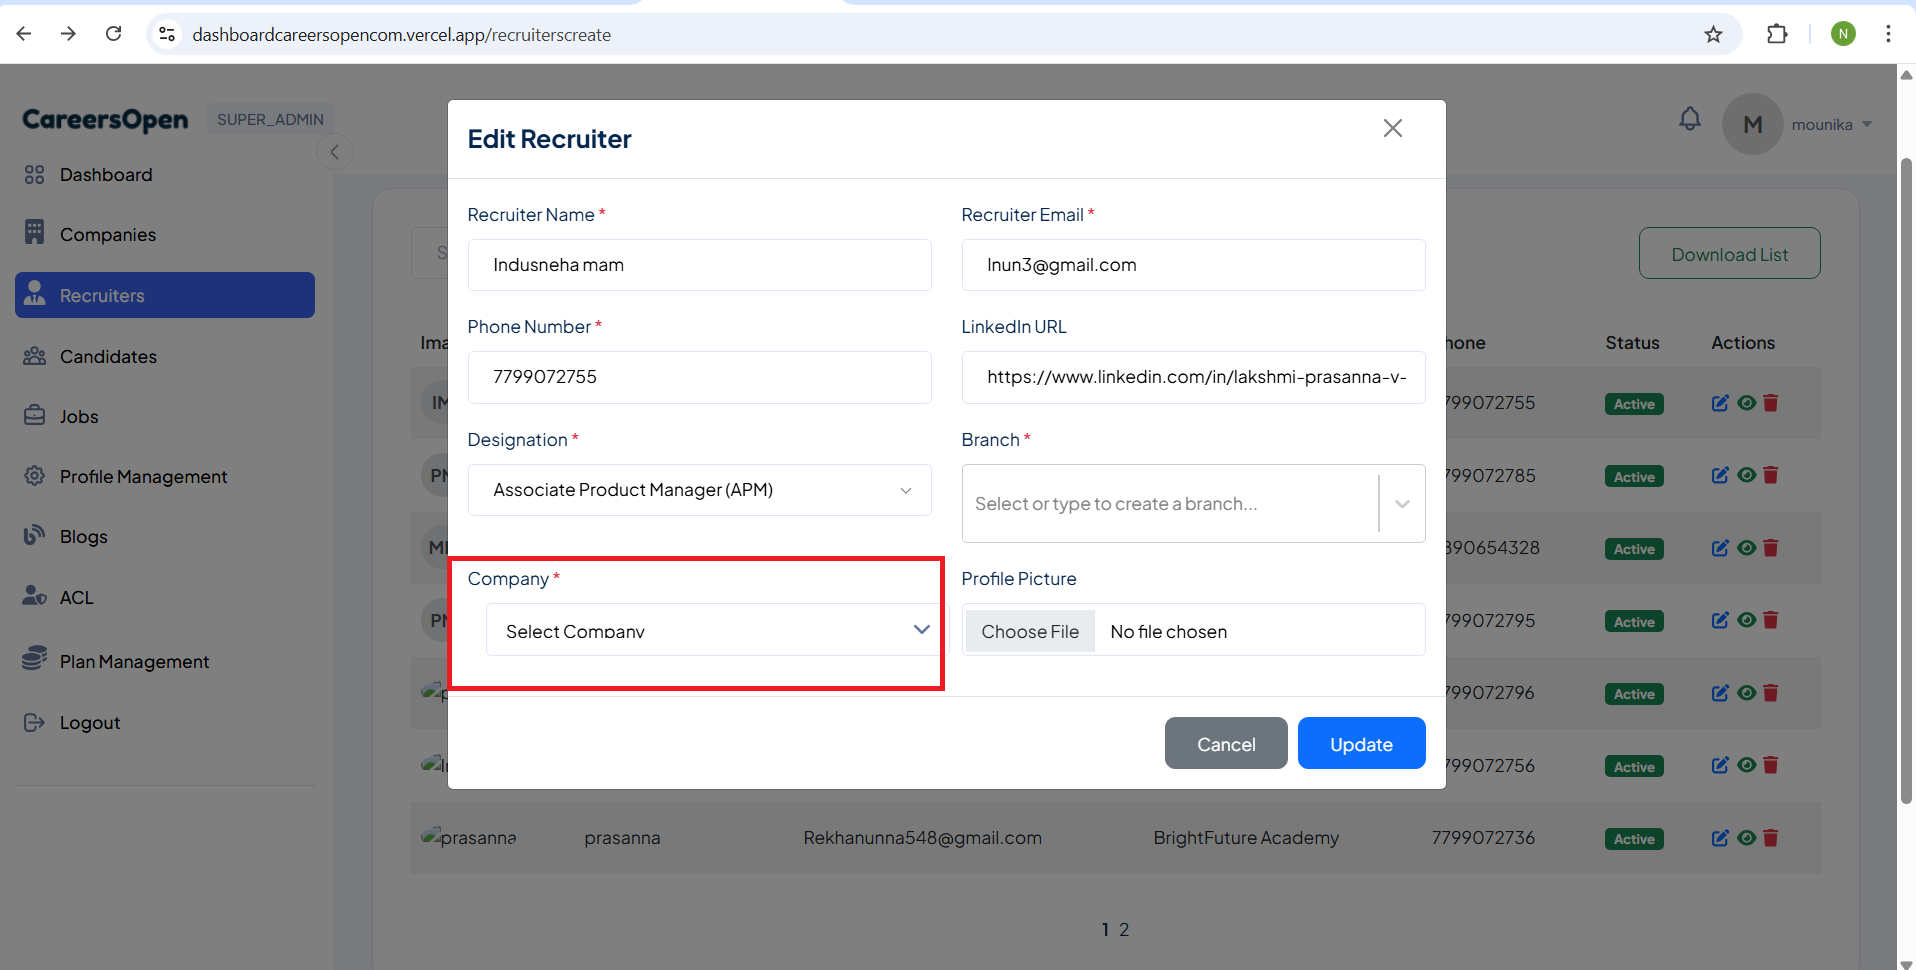Open the Branch selector chevron

click(x=1402, y=504)
